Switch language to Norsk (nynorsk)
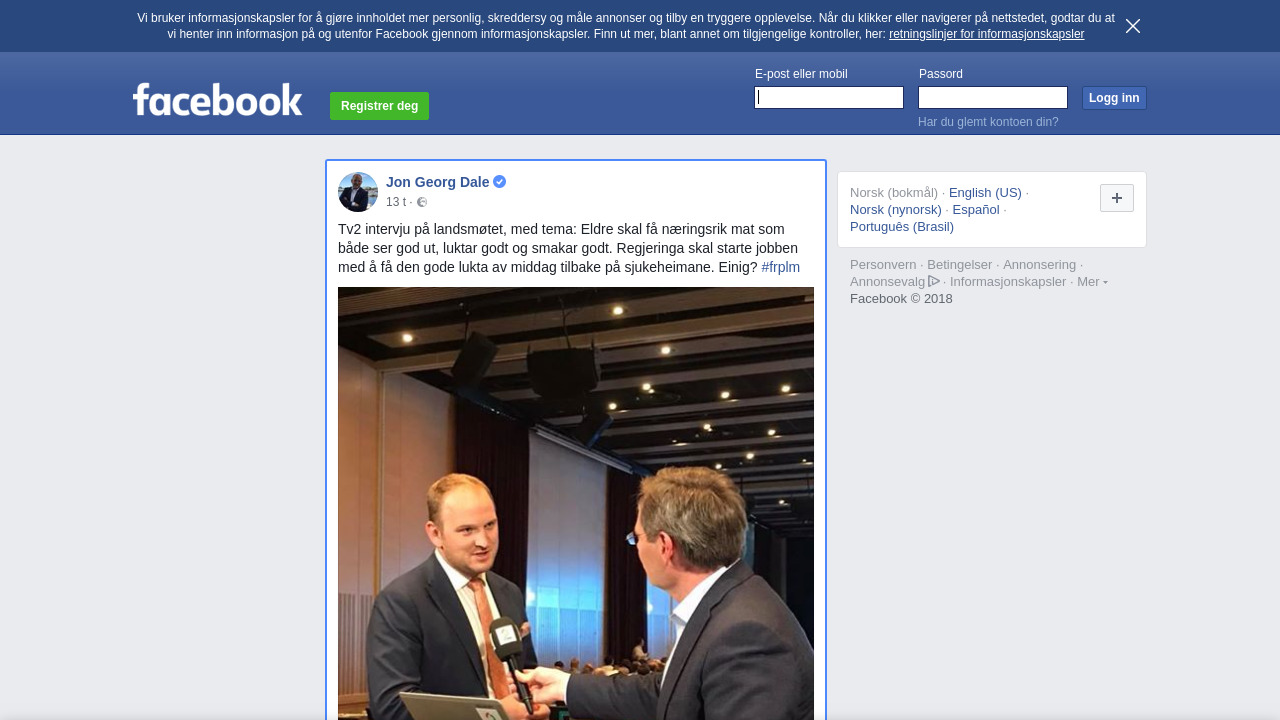The width and height of the screenshot is (1280, 720). tap(896, 210)
